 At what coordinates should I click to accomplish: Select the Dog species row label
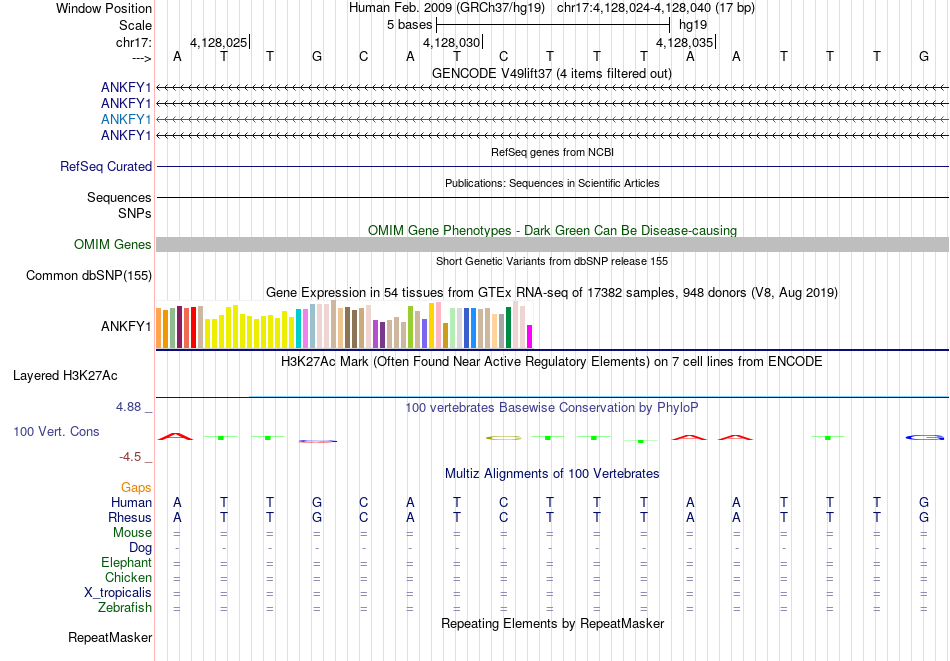pos(141,548)
